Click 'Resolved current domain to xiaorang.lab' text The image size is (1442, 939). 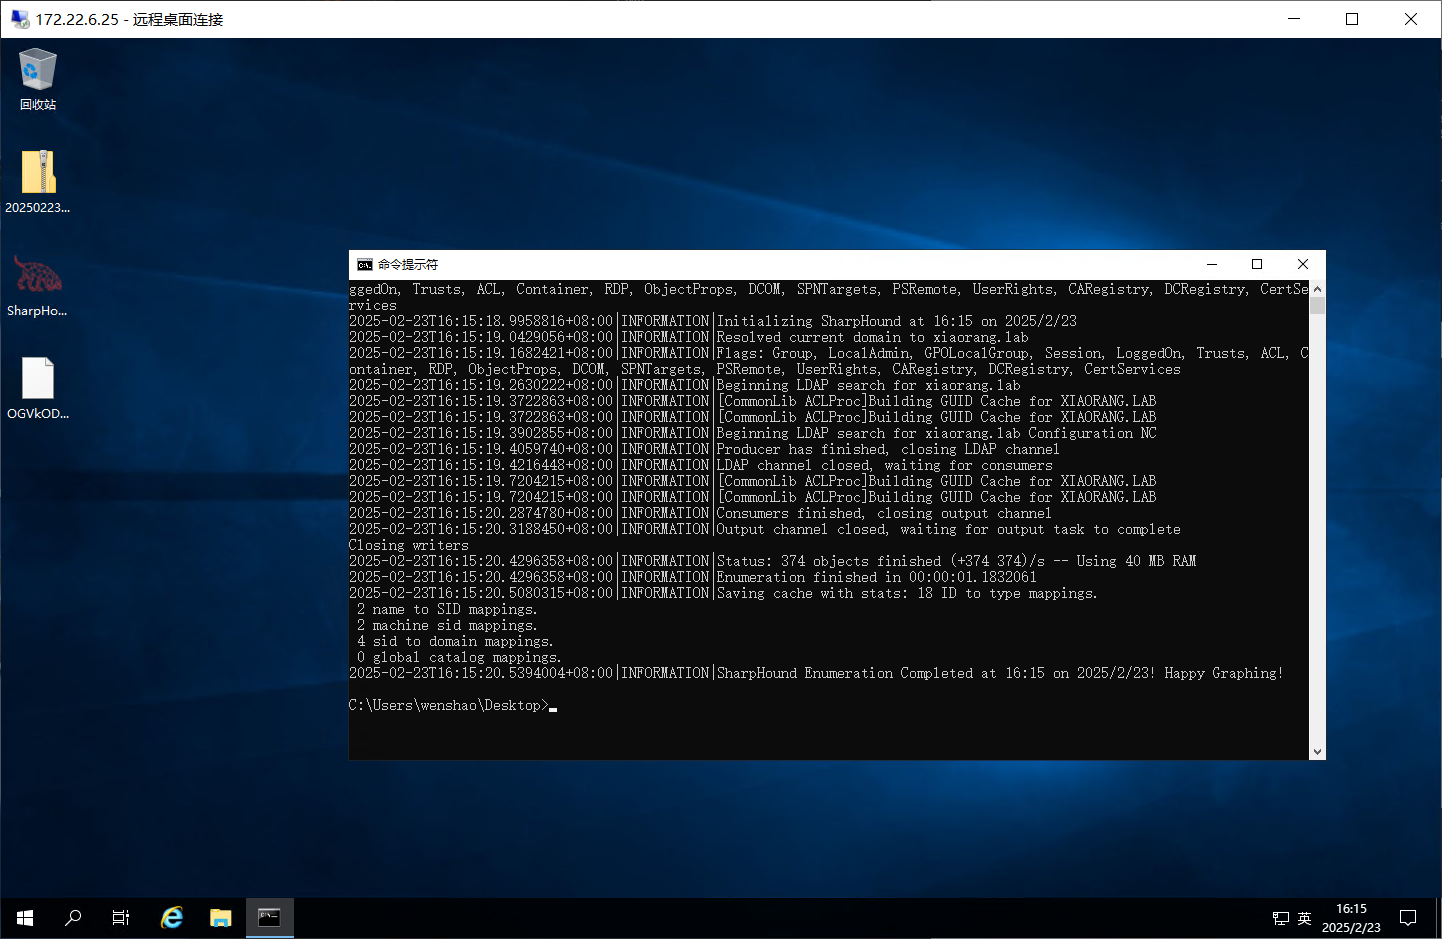[x=873, y=337]
